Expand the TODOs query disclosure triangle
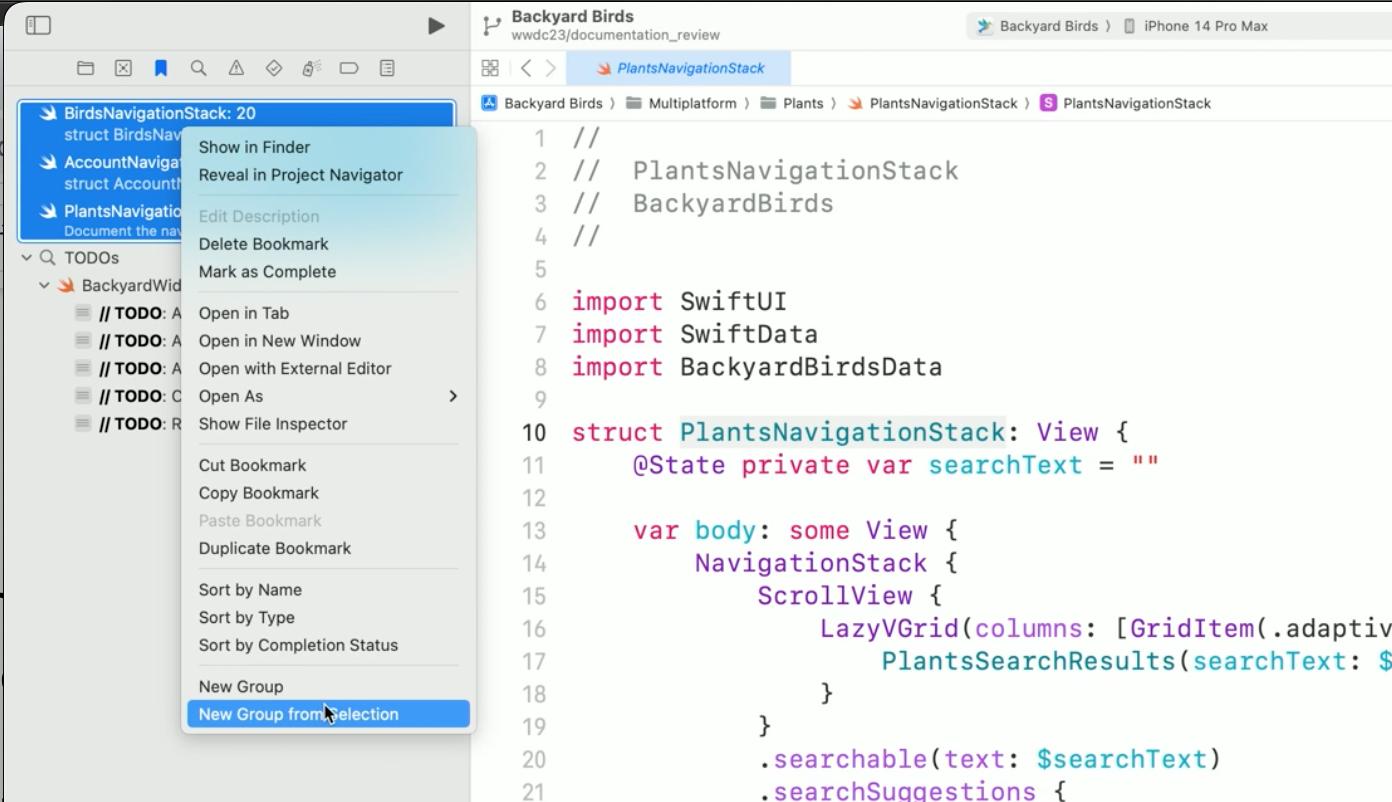This screenshot has width=1392, height=802. point(24,257)
